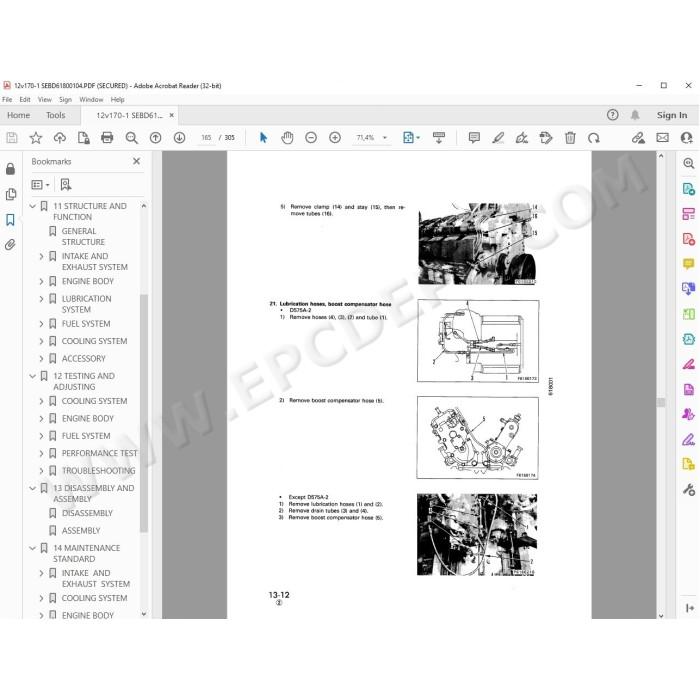Add a comment sticky note
The height and width of the screenshot is (700, 700).
(474, 138)
